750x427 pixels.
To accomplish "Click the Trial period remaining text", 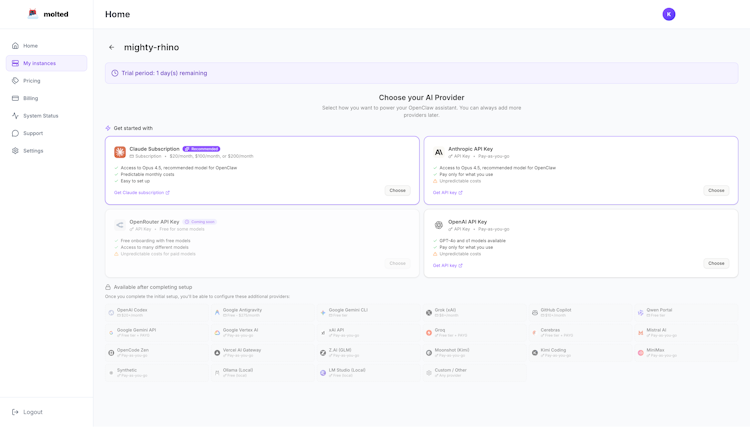I will [164, 73].
